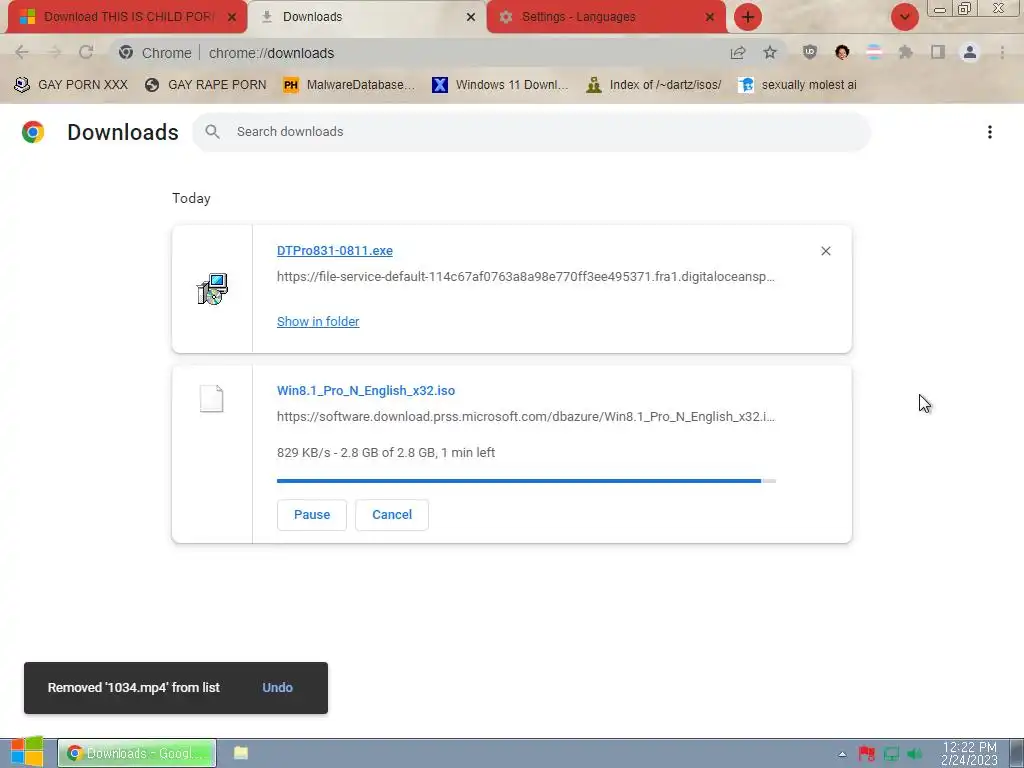Open the Extensions puzzle piece menu
Viewport: 1024px width, 768px height.
[906, 53]
